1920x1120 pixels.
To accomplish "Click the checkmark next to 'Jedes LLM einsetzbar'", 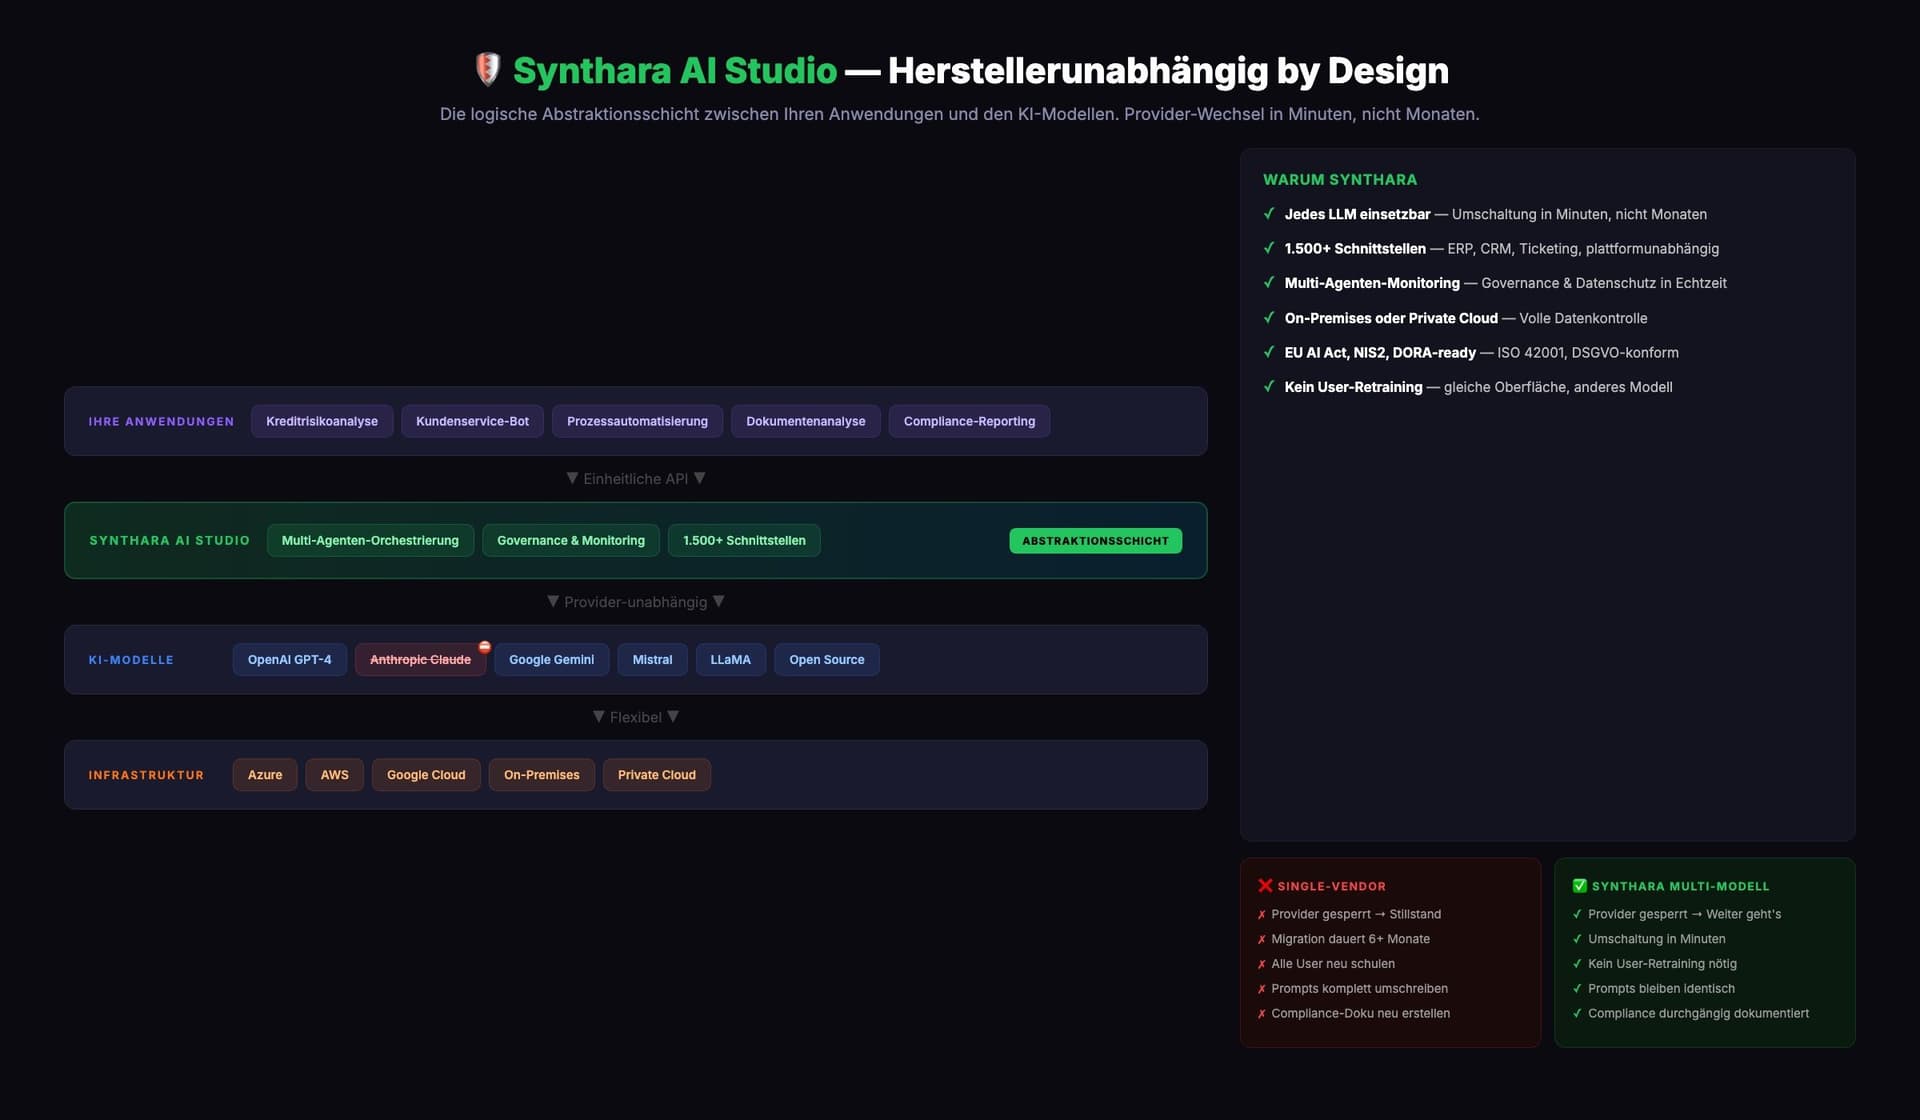I will [1270, 214].
